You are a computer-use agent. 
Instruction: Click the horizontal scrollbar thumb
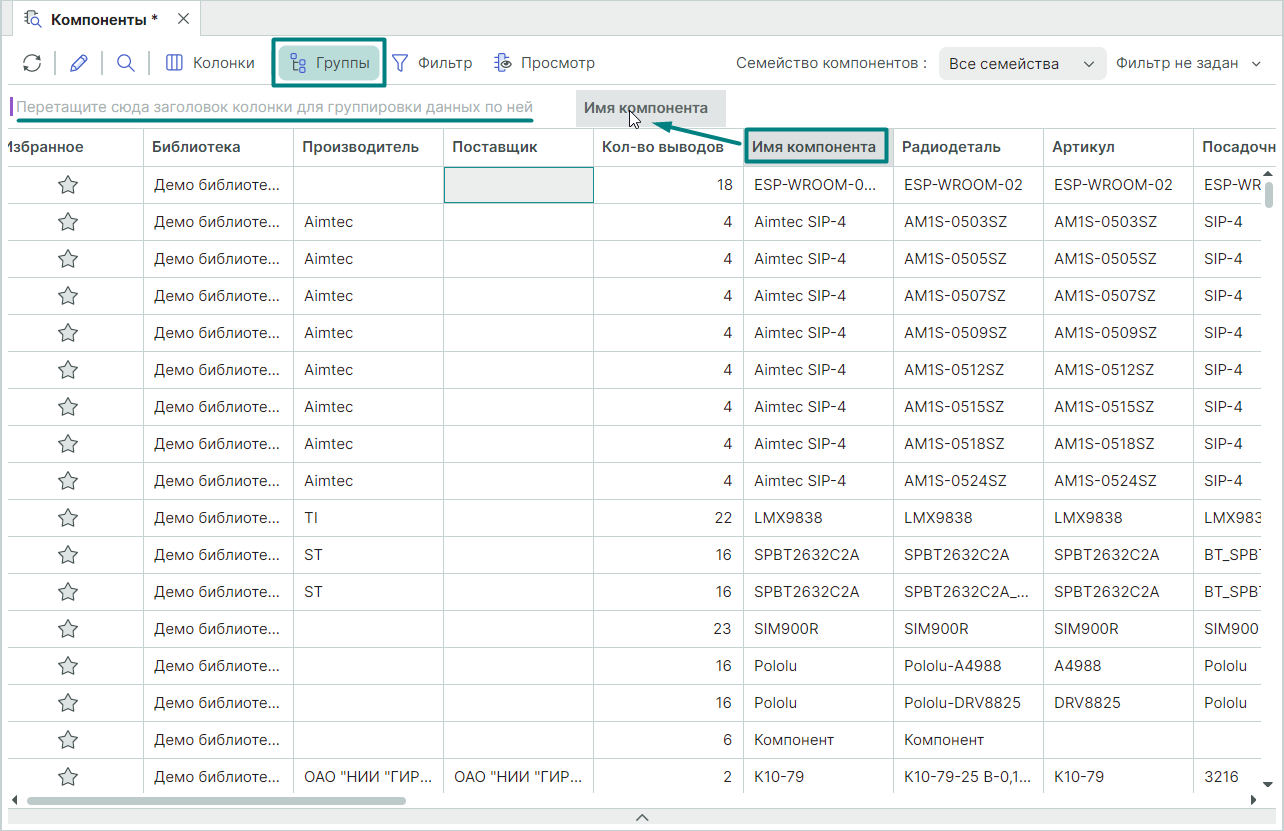coord(215,800)
